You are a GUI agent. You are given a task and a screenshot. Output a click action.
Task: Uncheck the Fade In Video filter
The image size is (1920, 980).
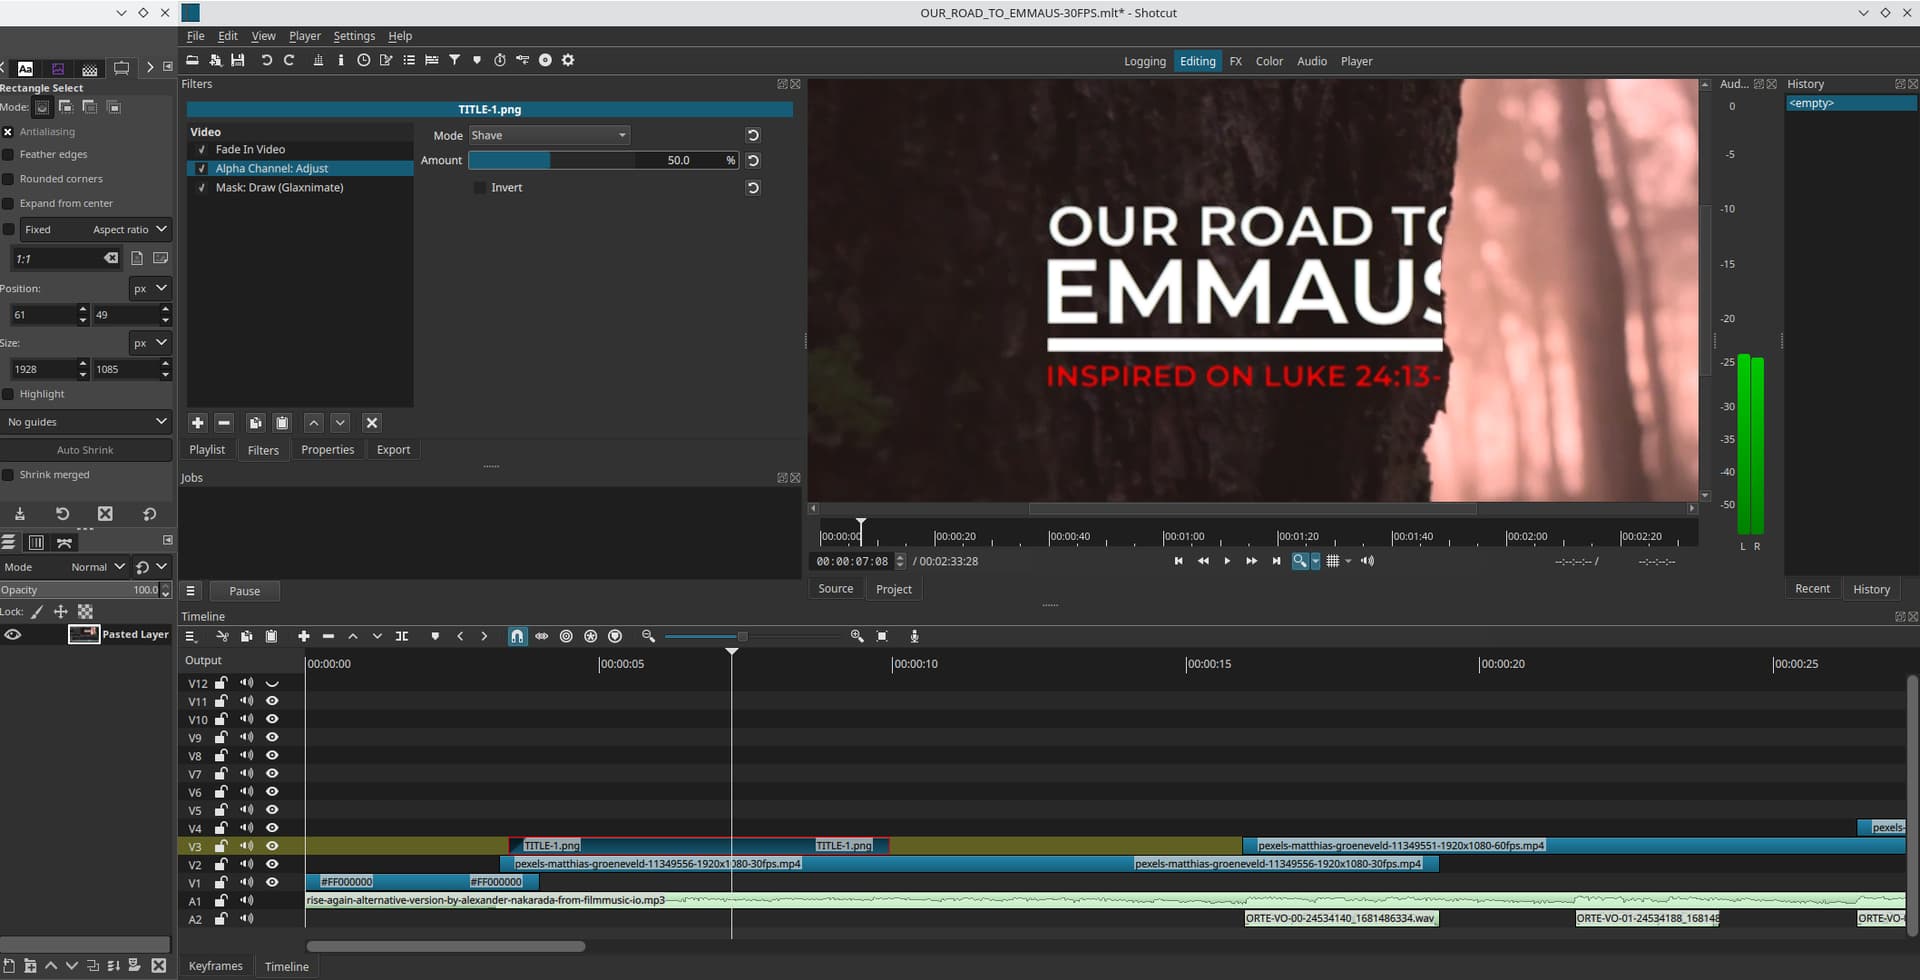pos(202,150)
